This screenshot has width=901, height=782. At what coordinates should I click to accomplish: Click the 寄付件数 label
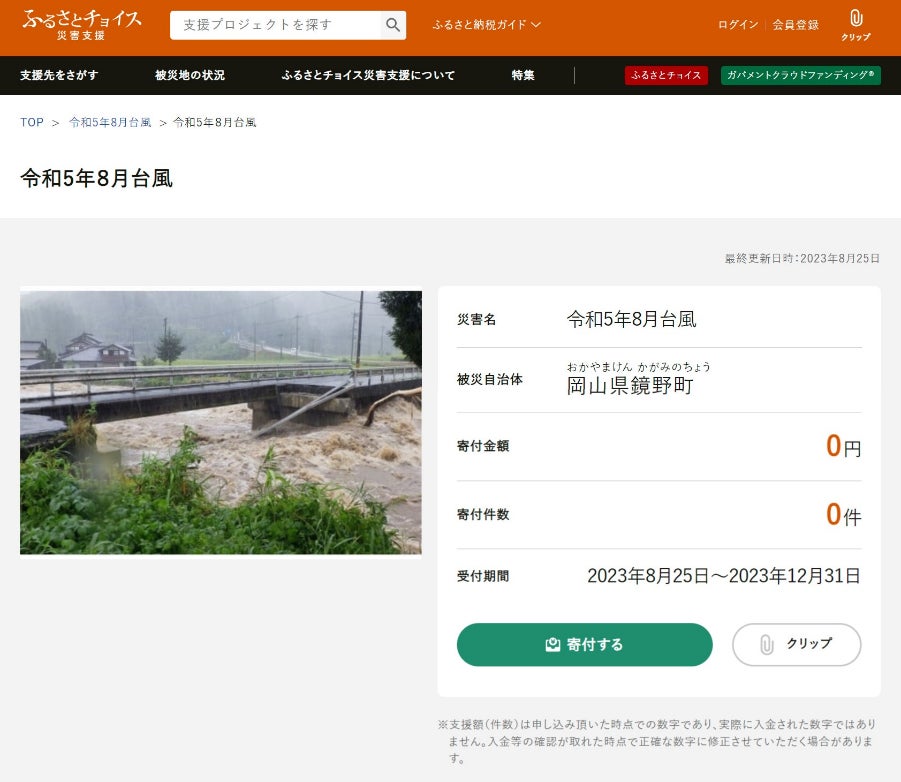point(483,514)
